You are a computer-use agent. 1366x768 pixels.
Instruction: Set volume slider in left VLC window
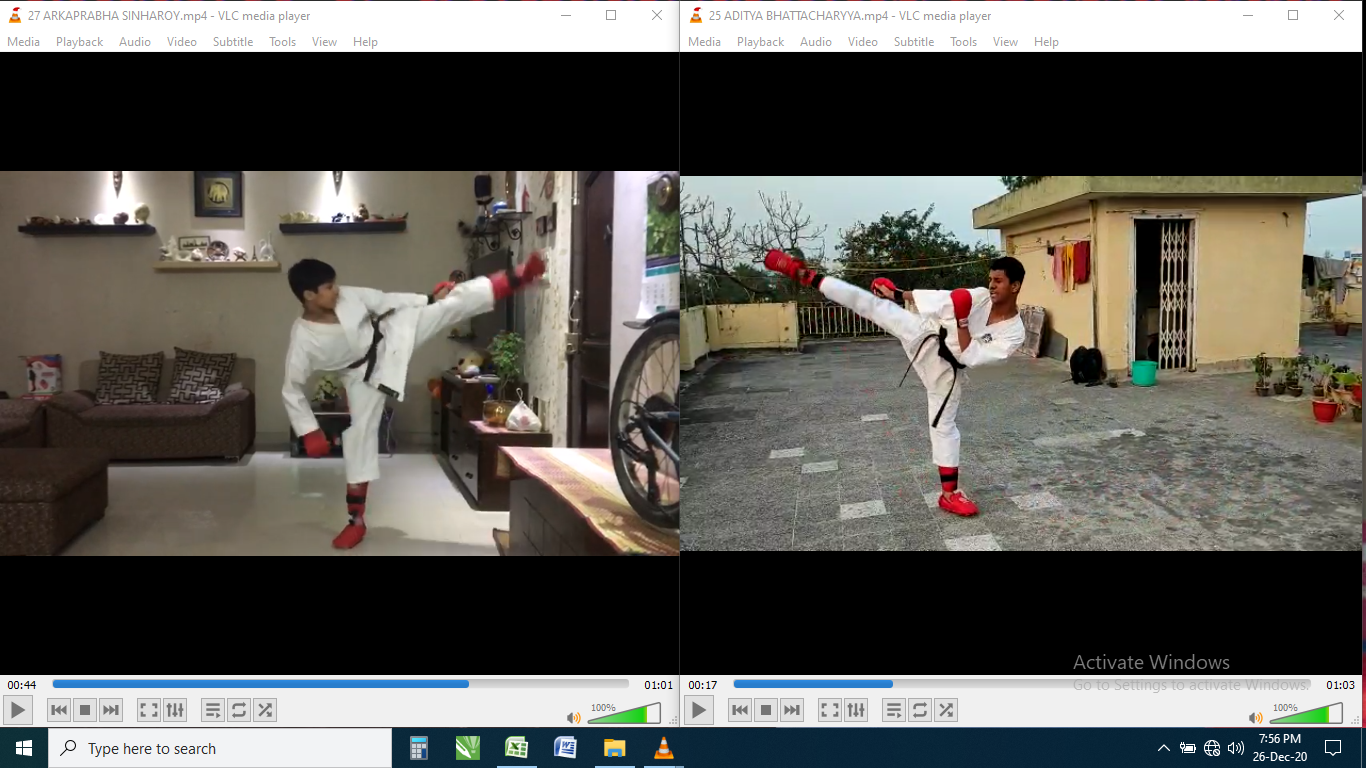pos(625,713)
